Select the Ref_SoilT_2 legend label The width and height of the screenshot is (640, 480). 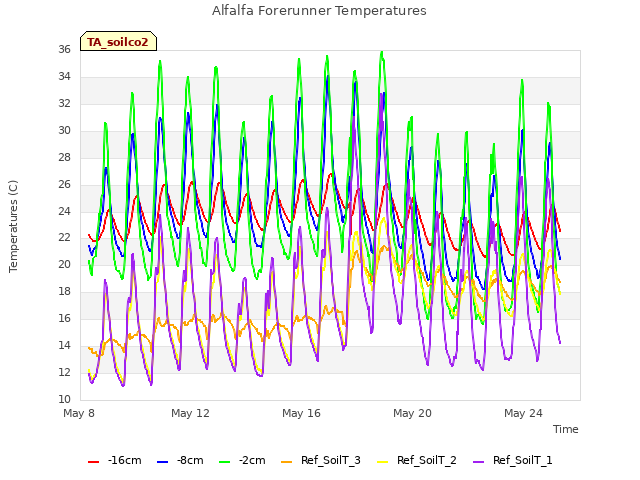click(427, 460)
